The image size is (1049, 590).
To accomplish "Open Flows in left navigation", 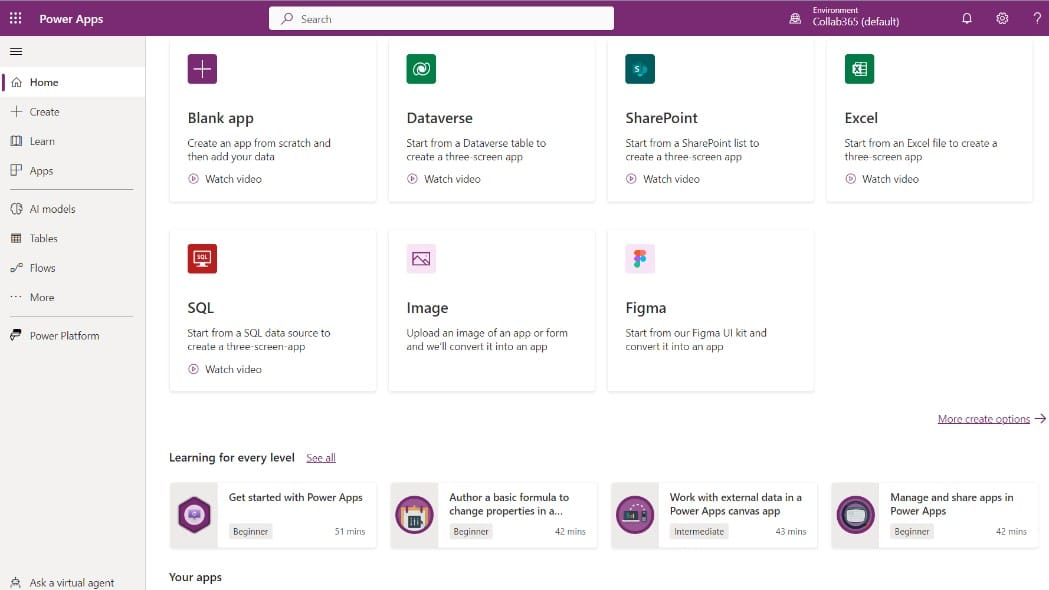I will 42,268.
